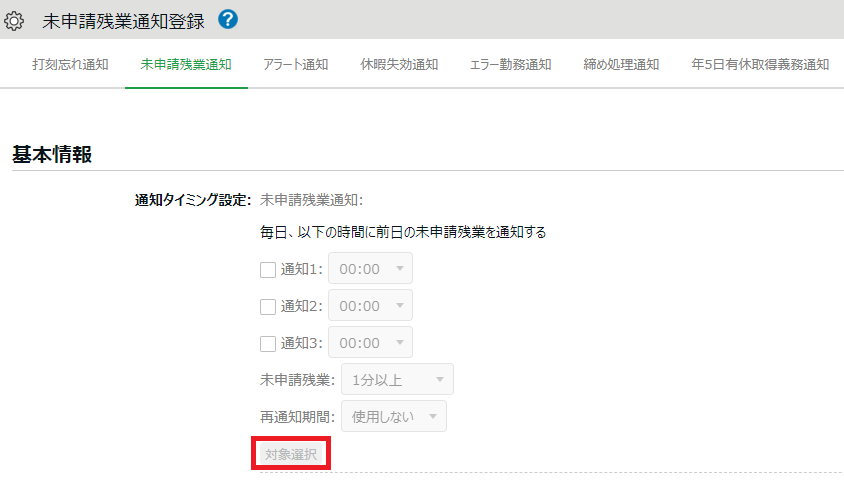This screenshot has width=844, height=485.
Task: Select the 未申請残業通知 tab
Action: tap(186, 65)
